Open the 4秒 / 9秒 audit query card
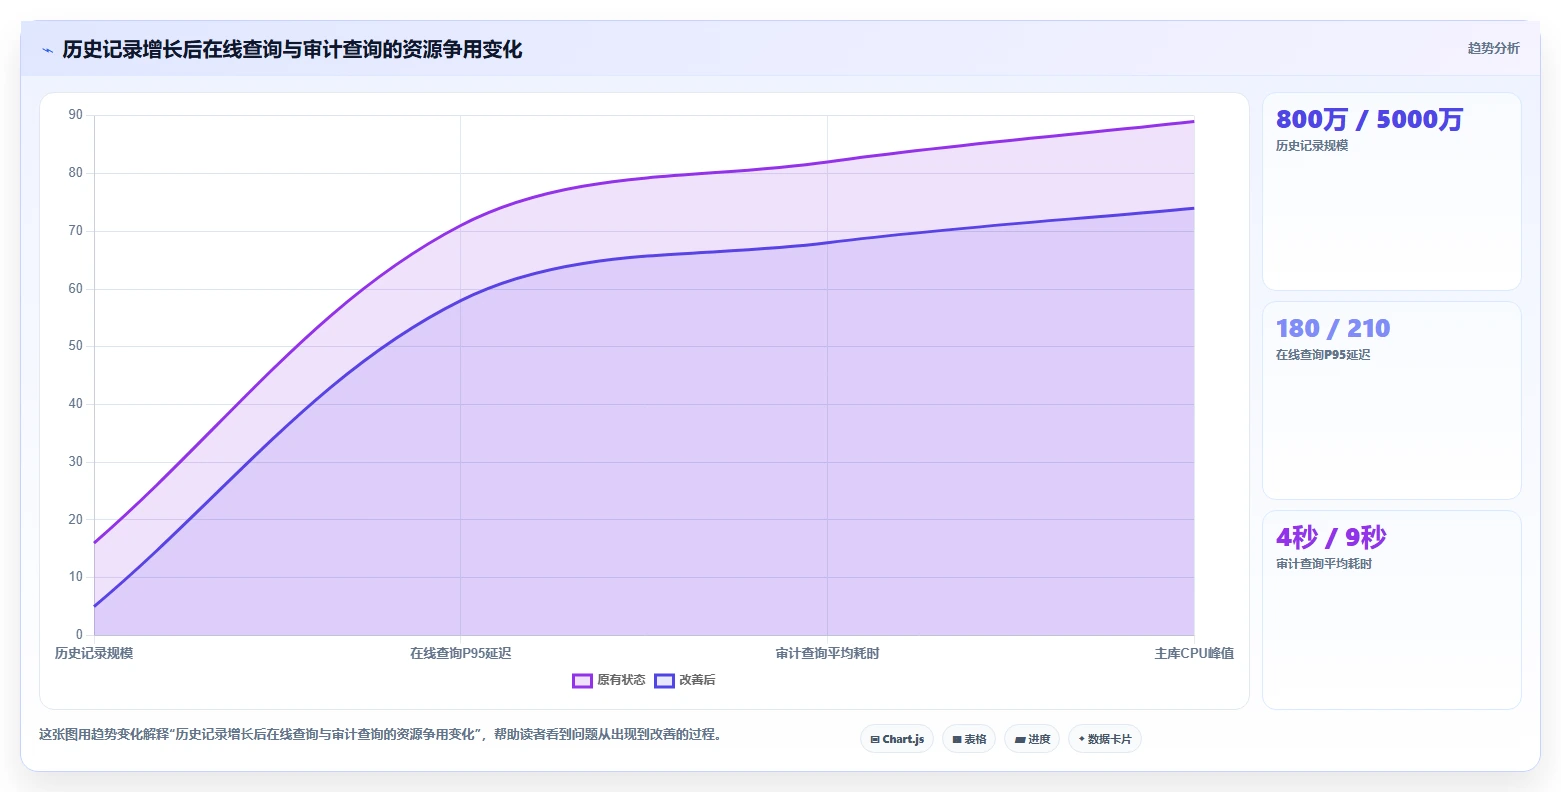 click(x=1392, y=610)
